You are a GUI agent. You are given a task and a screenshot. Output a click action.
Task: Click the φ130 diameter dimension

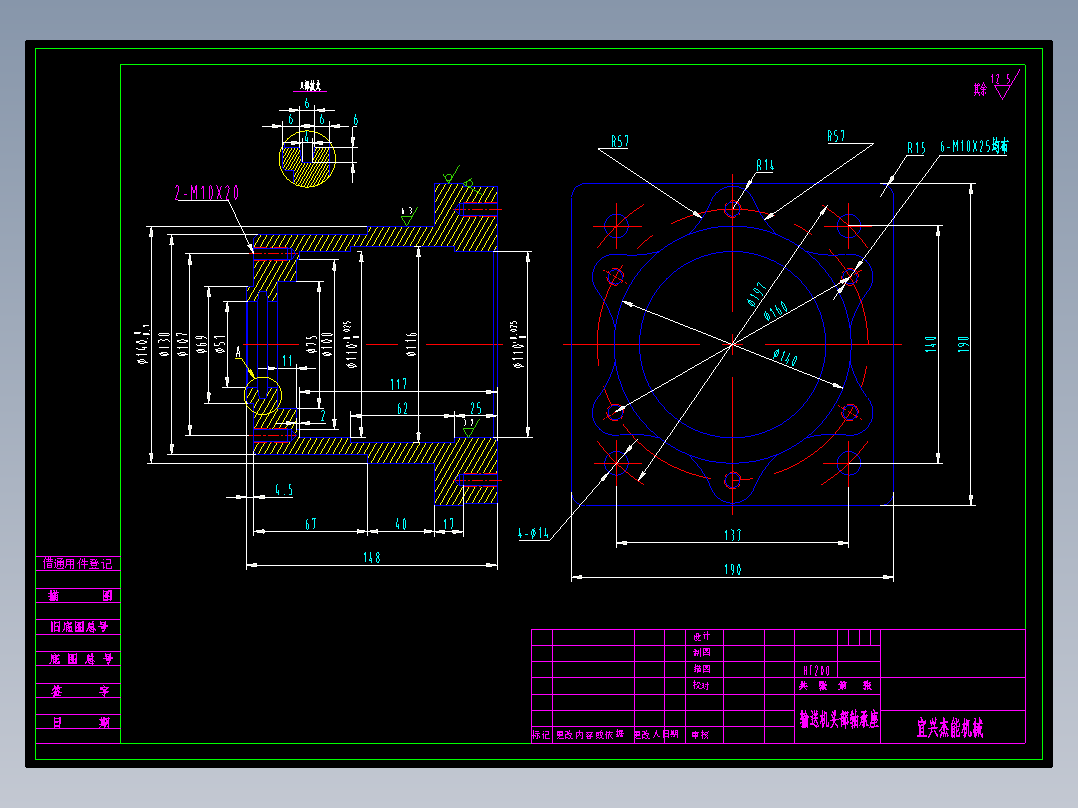tap(164, 345)
